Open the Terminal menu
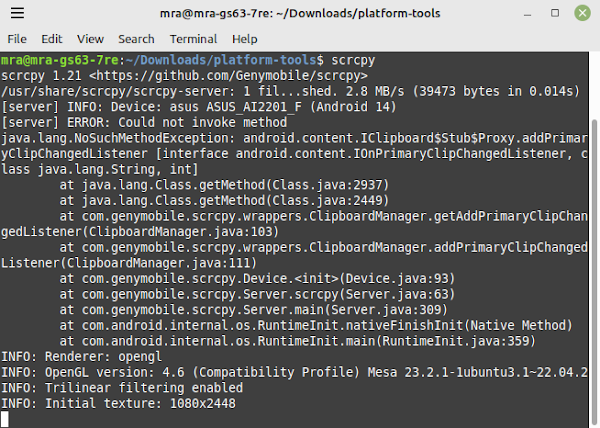Image resolution: width=600 pixels, height=428 pixels. coord(193,39)
